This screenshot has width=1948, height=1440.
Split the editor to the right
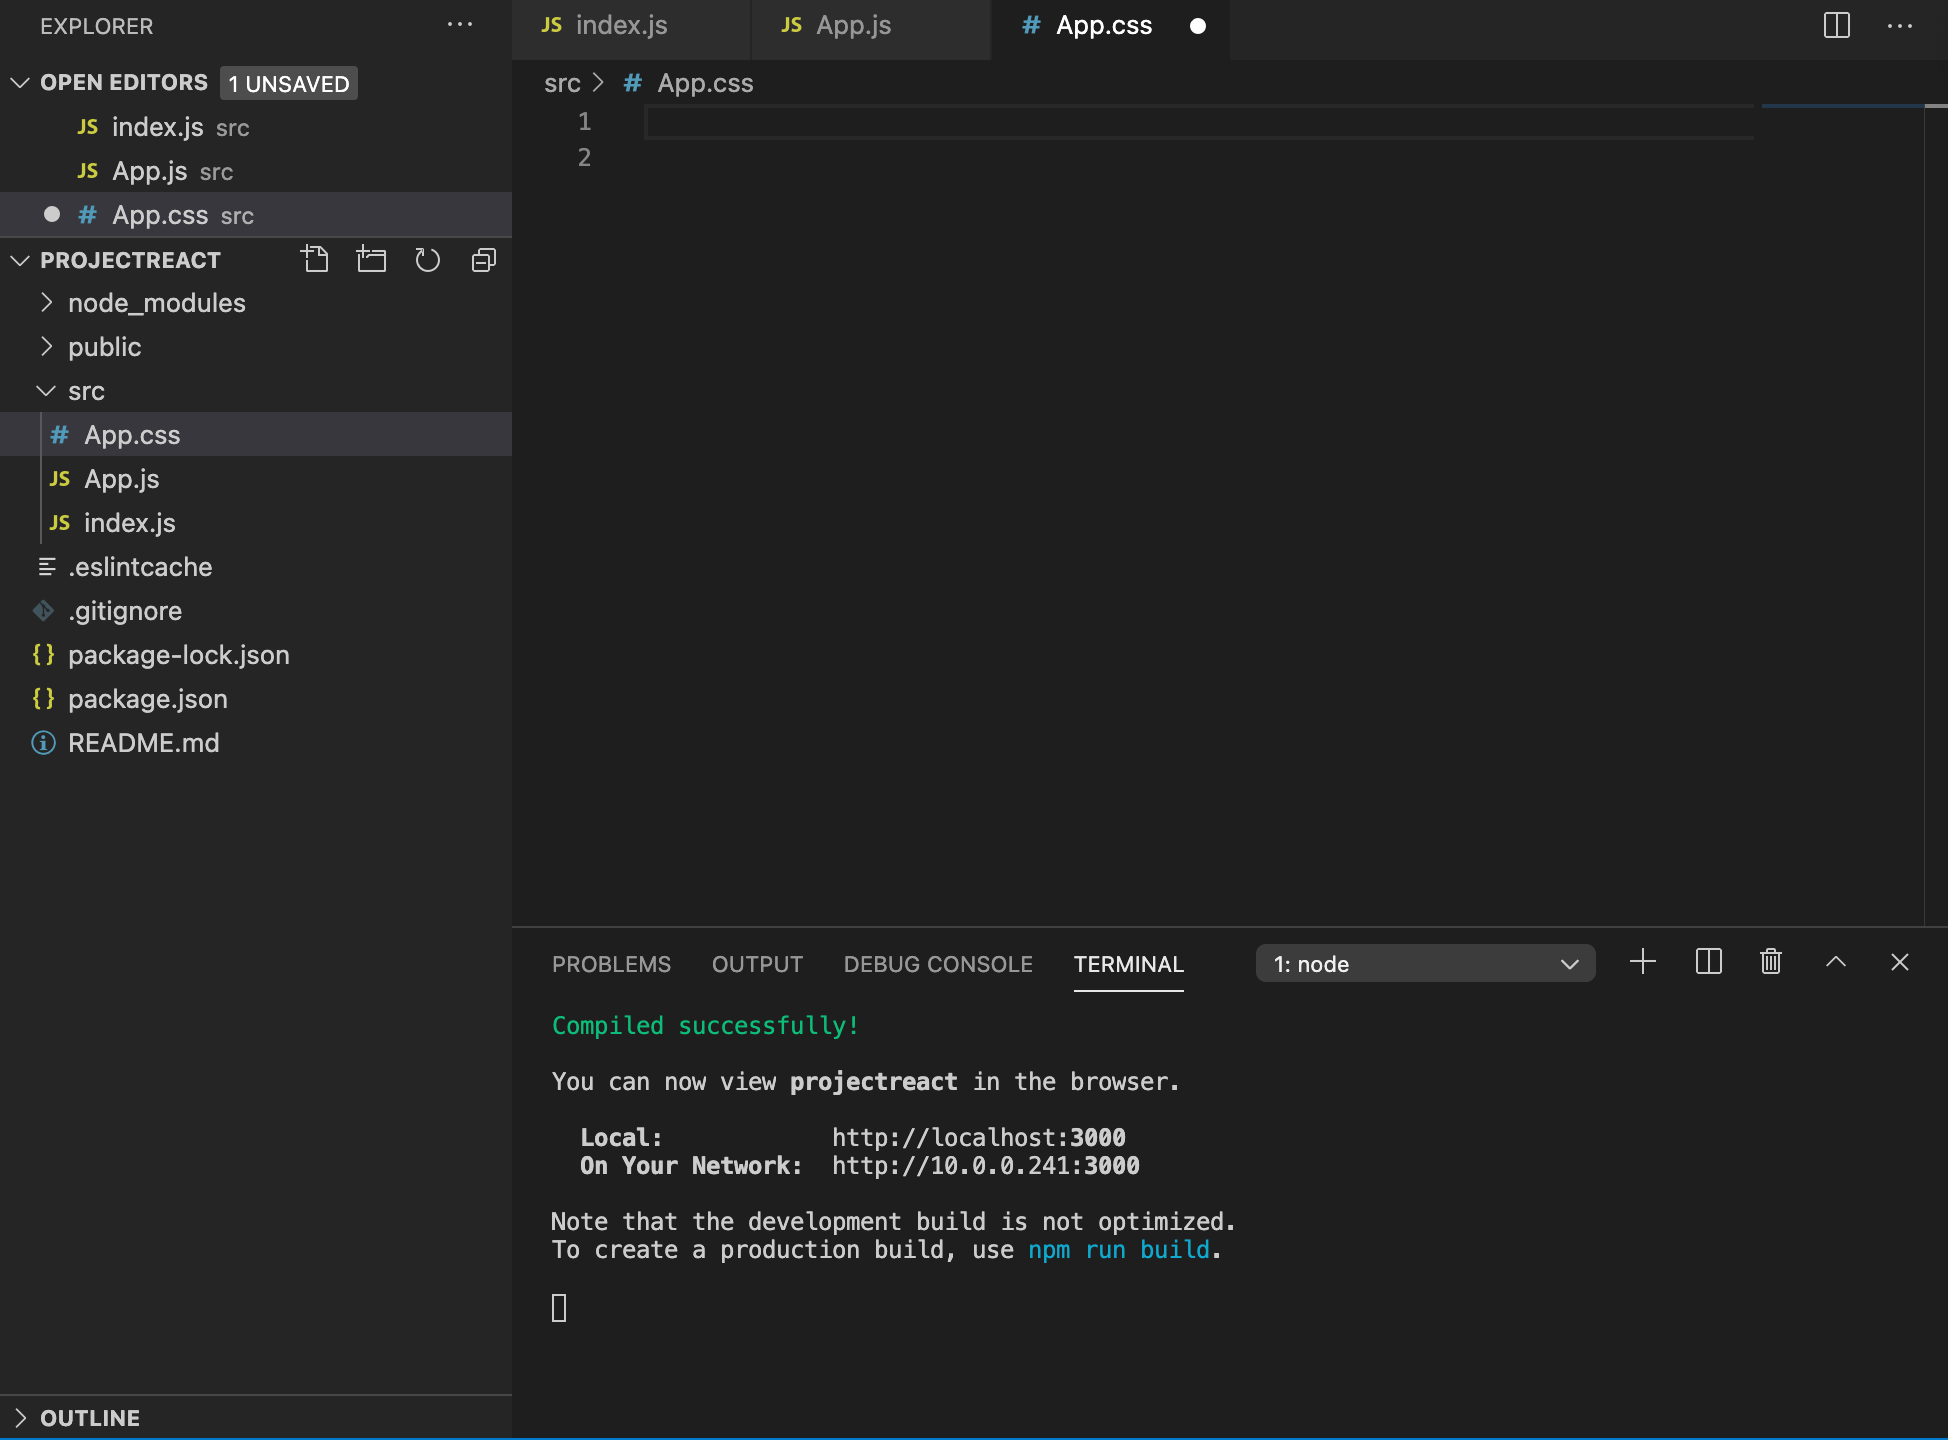coord(1837,25)
